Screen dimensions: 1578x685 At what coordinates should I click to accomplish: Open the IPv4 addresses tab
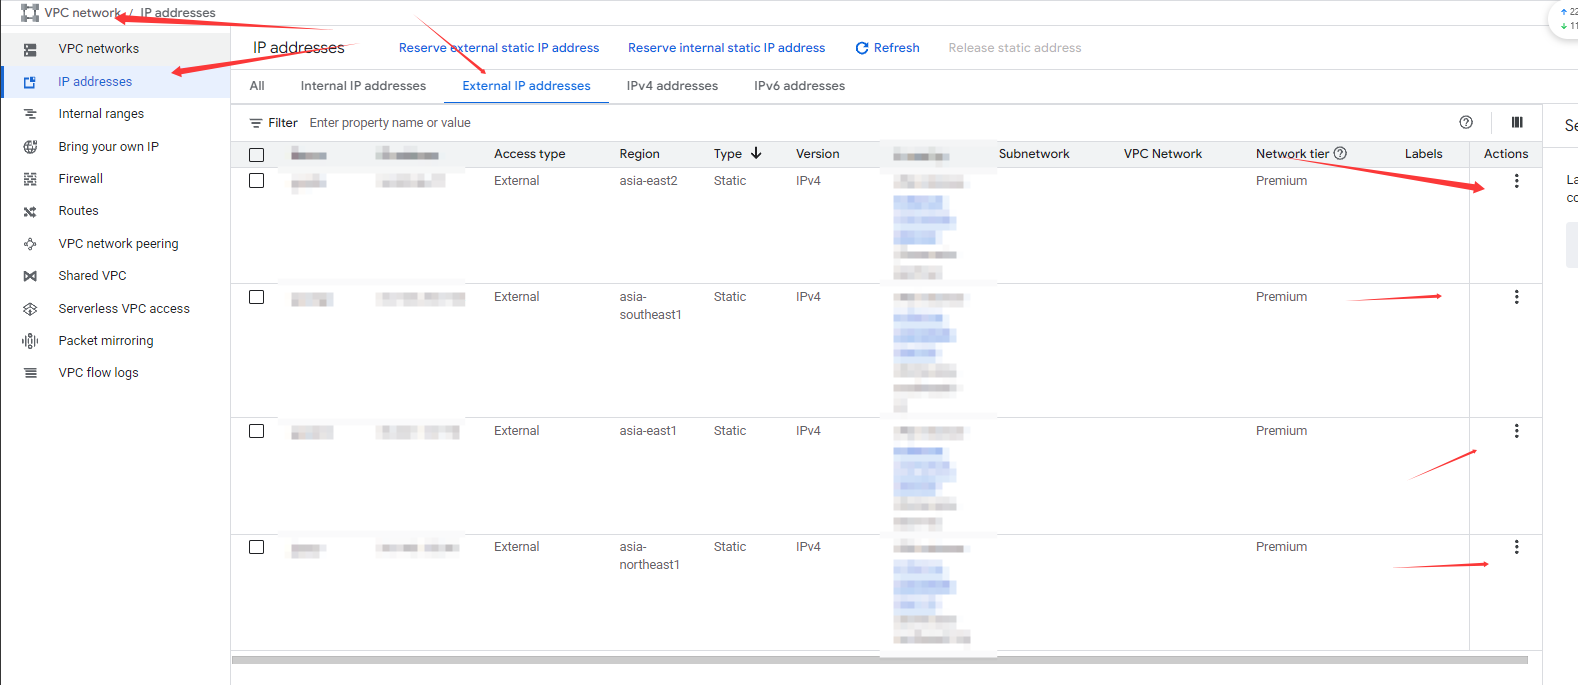pos(672,86)
